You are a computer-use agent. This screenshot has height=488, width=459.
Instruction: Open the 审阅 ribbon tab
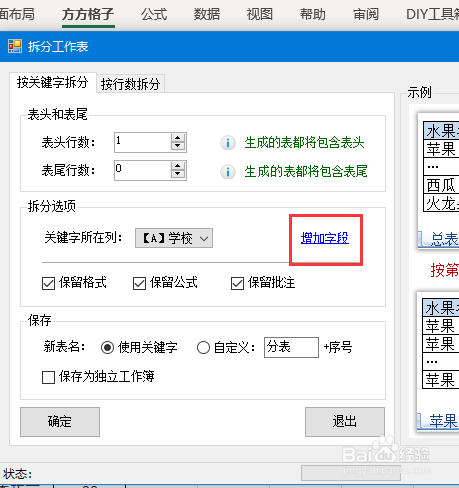tap(366, 14)
